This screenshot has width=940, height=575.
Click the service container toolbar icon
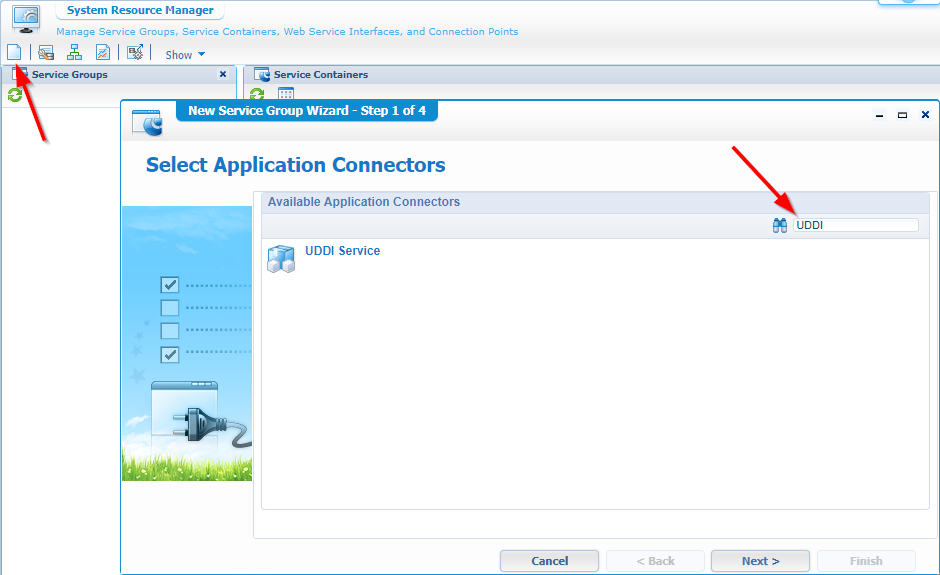click(46, 52)
